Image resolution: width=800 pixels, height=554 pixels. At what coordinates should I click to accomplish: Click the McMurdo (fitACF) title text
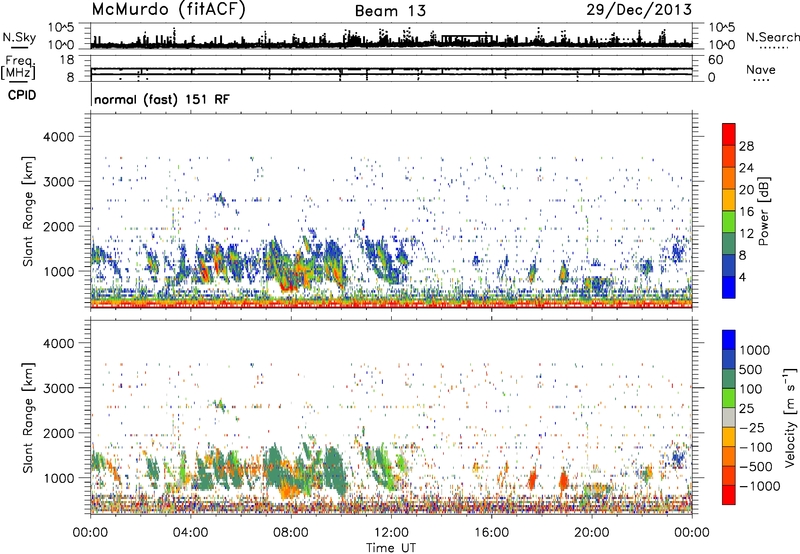168,9
